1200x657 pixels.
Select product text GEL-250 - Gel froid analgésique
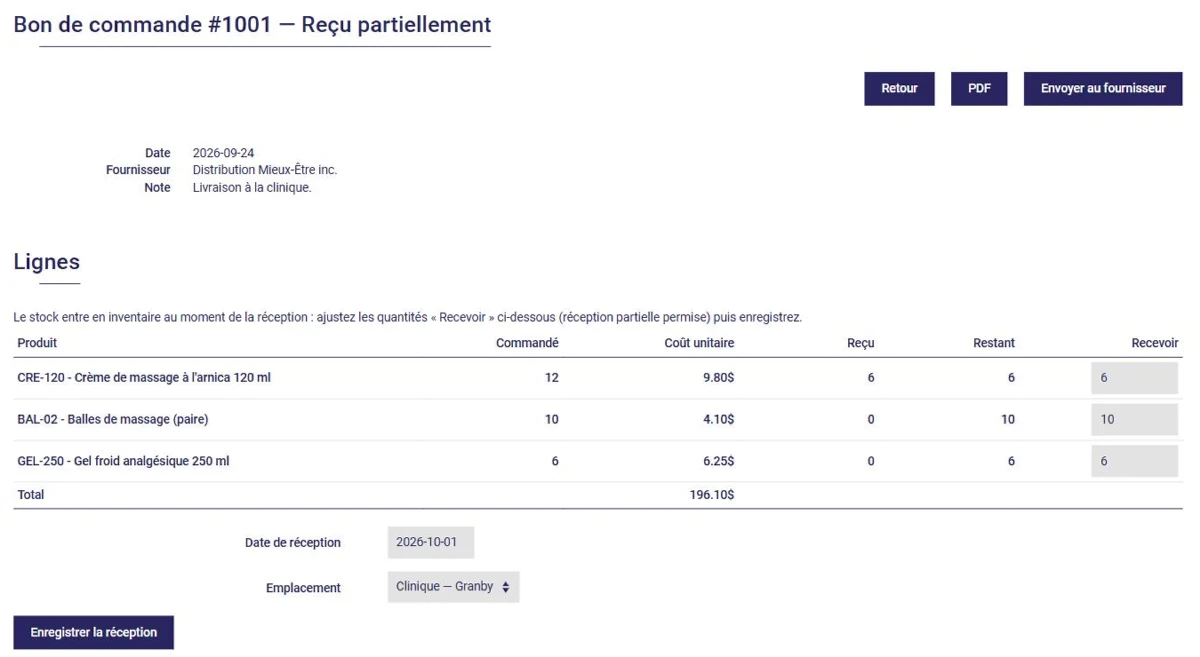point(123,461)
